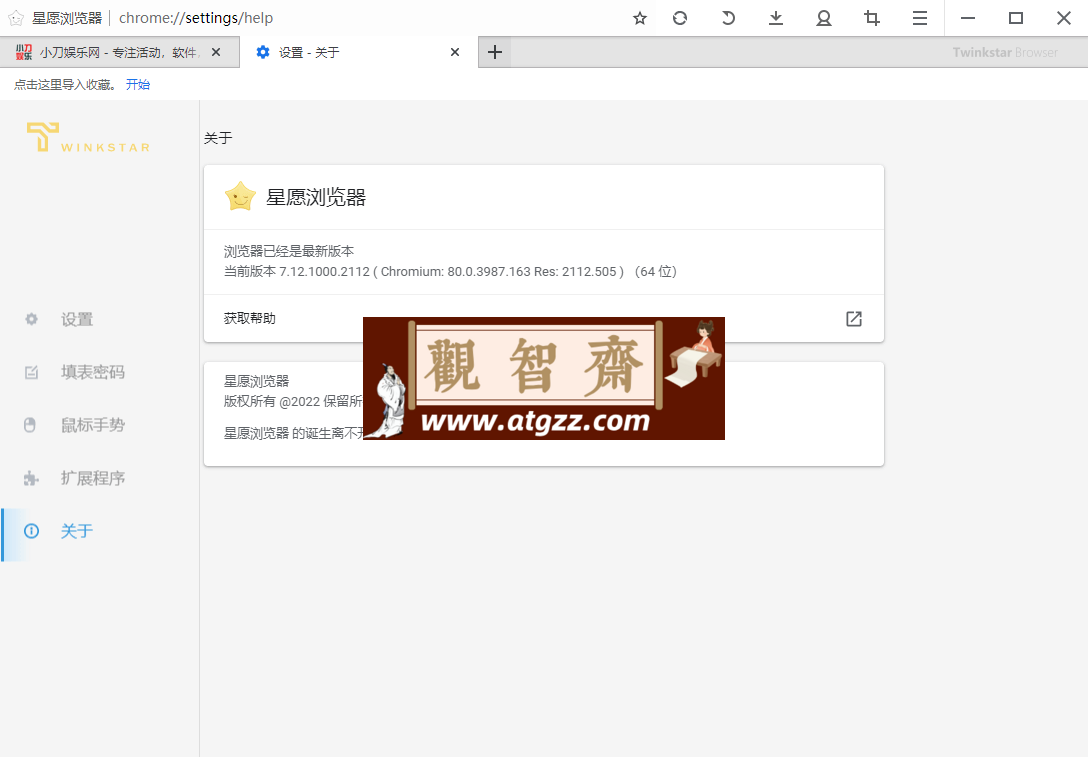Click the Twinkstar logo in sidebar
Image resolution: width=1088 pixels, height=757 pixels.
88,137
